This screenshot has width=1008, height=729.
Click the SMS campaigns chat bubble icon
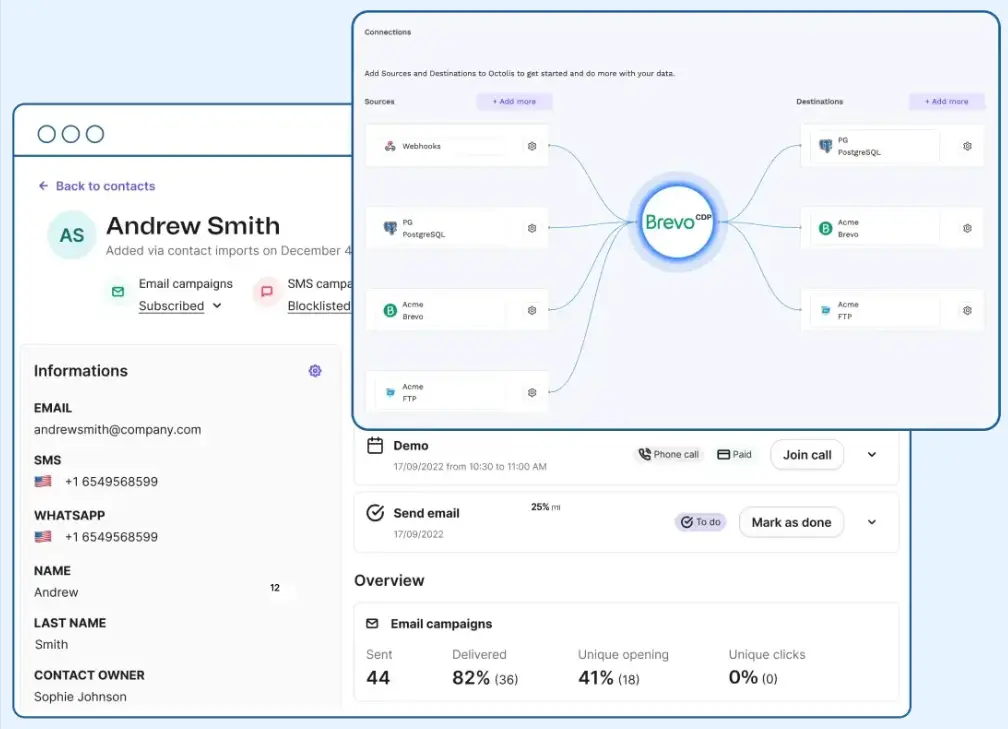click(x=267, y=292)
